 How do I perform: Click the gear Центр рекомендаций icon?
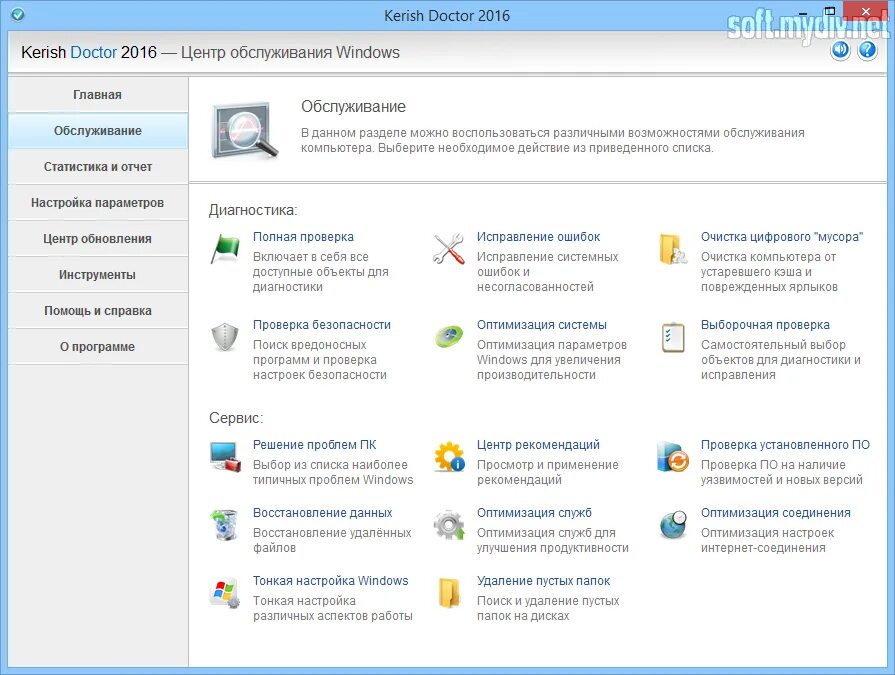click(449, 456)
